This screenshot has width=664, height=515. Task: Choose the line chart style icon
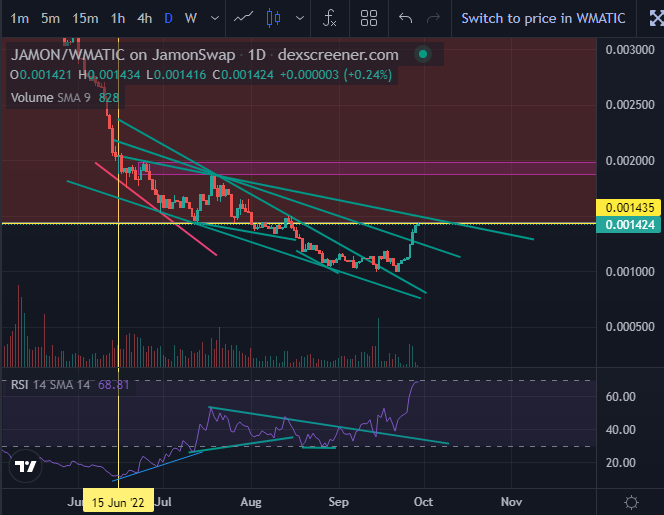[x=243, y=18]
